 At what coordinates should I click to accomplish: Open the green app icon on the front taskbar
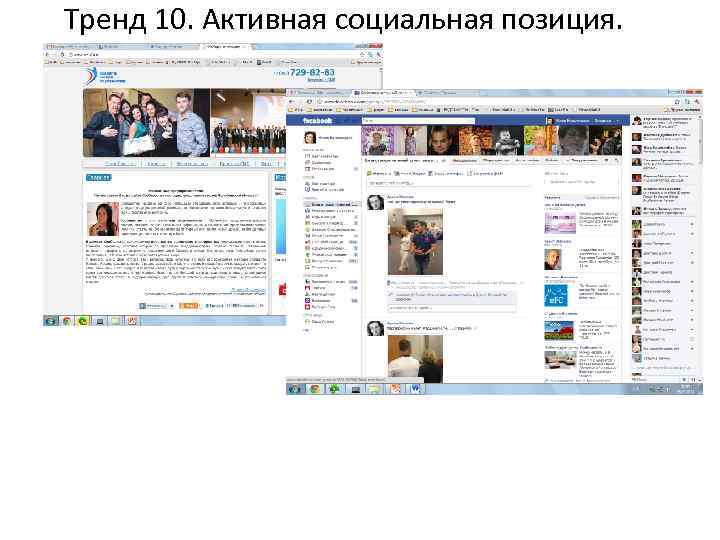pos(334,389)
